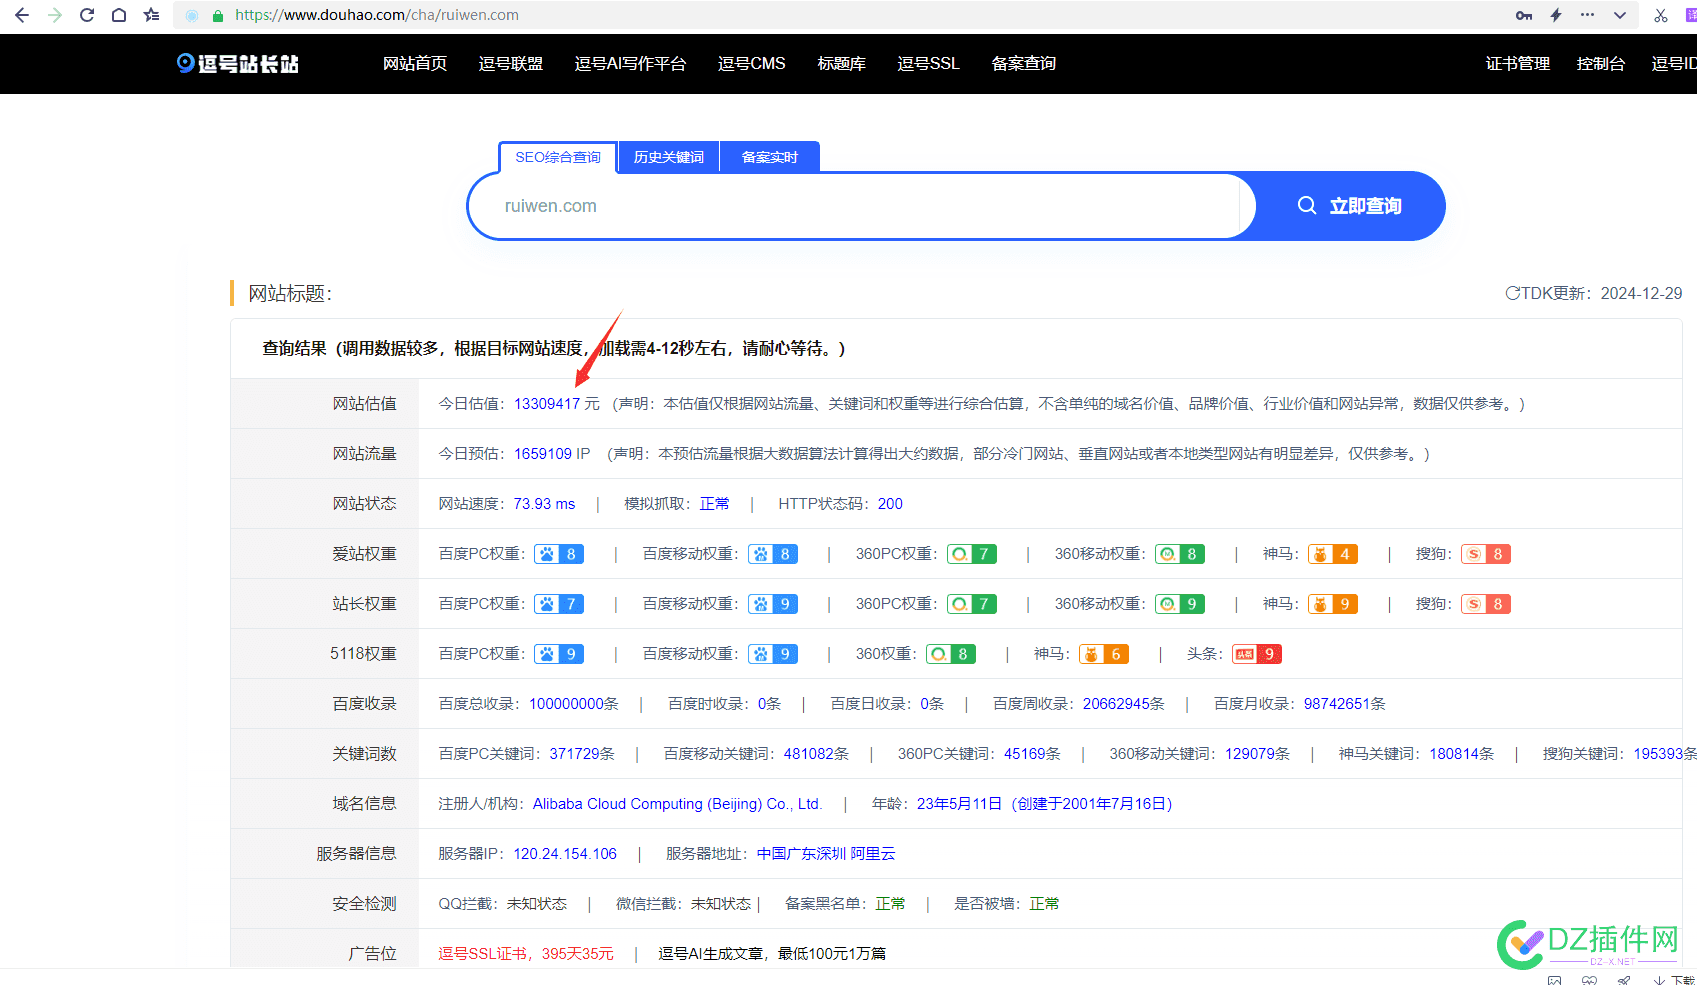Click the domain age 23年5月11日 text
The image size is (1697, 985).
[959, 804]
